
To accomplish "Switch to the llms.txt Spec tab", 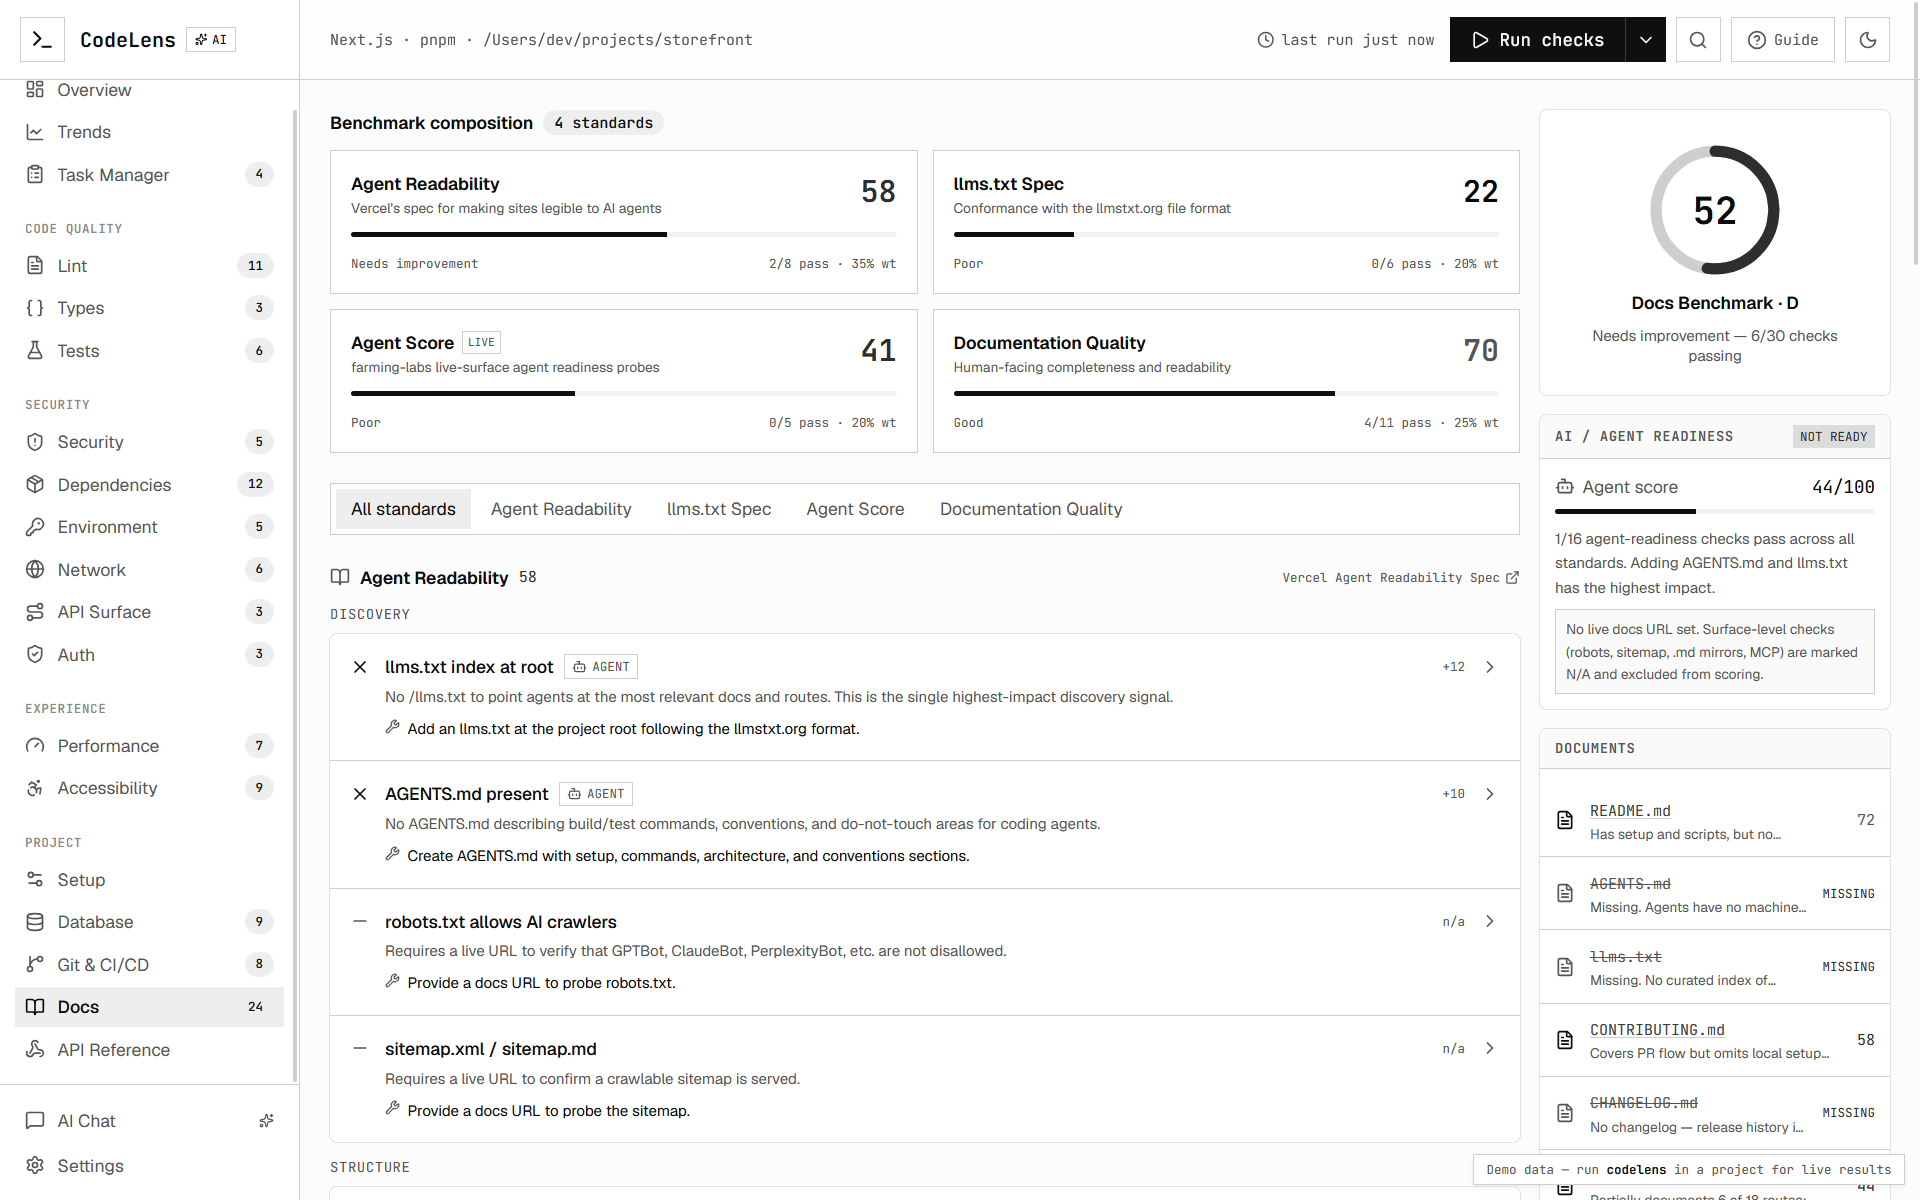I will point(719,509).
